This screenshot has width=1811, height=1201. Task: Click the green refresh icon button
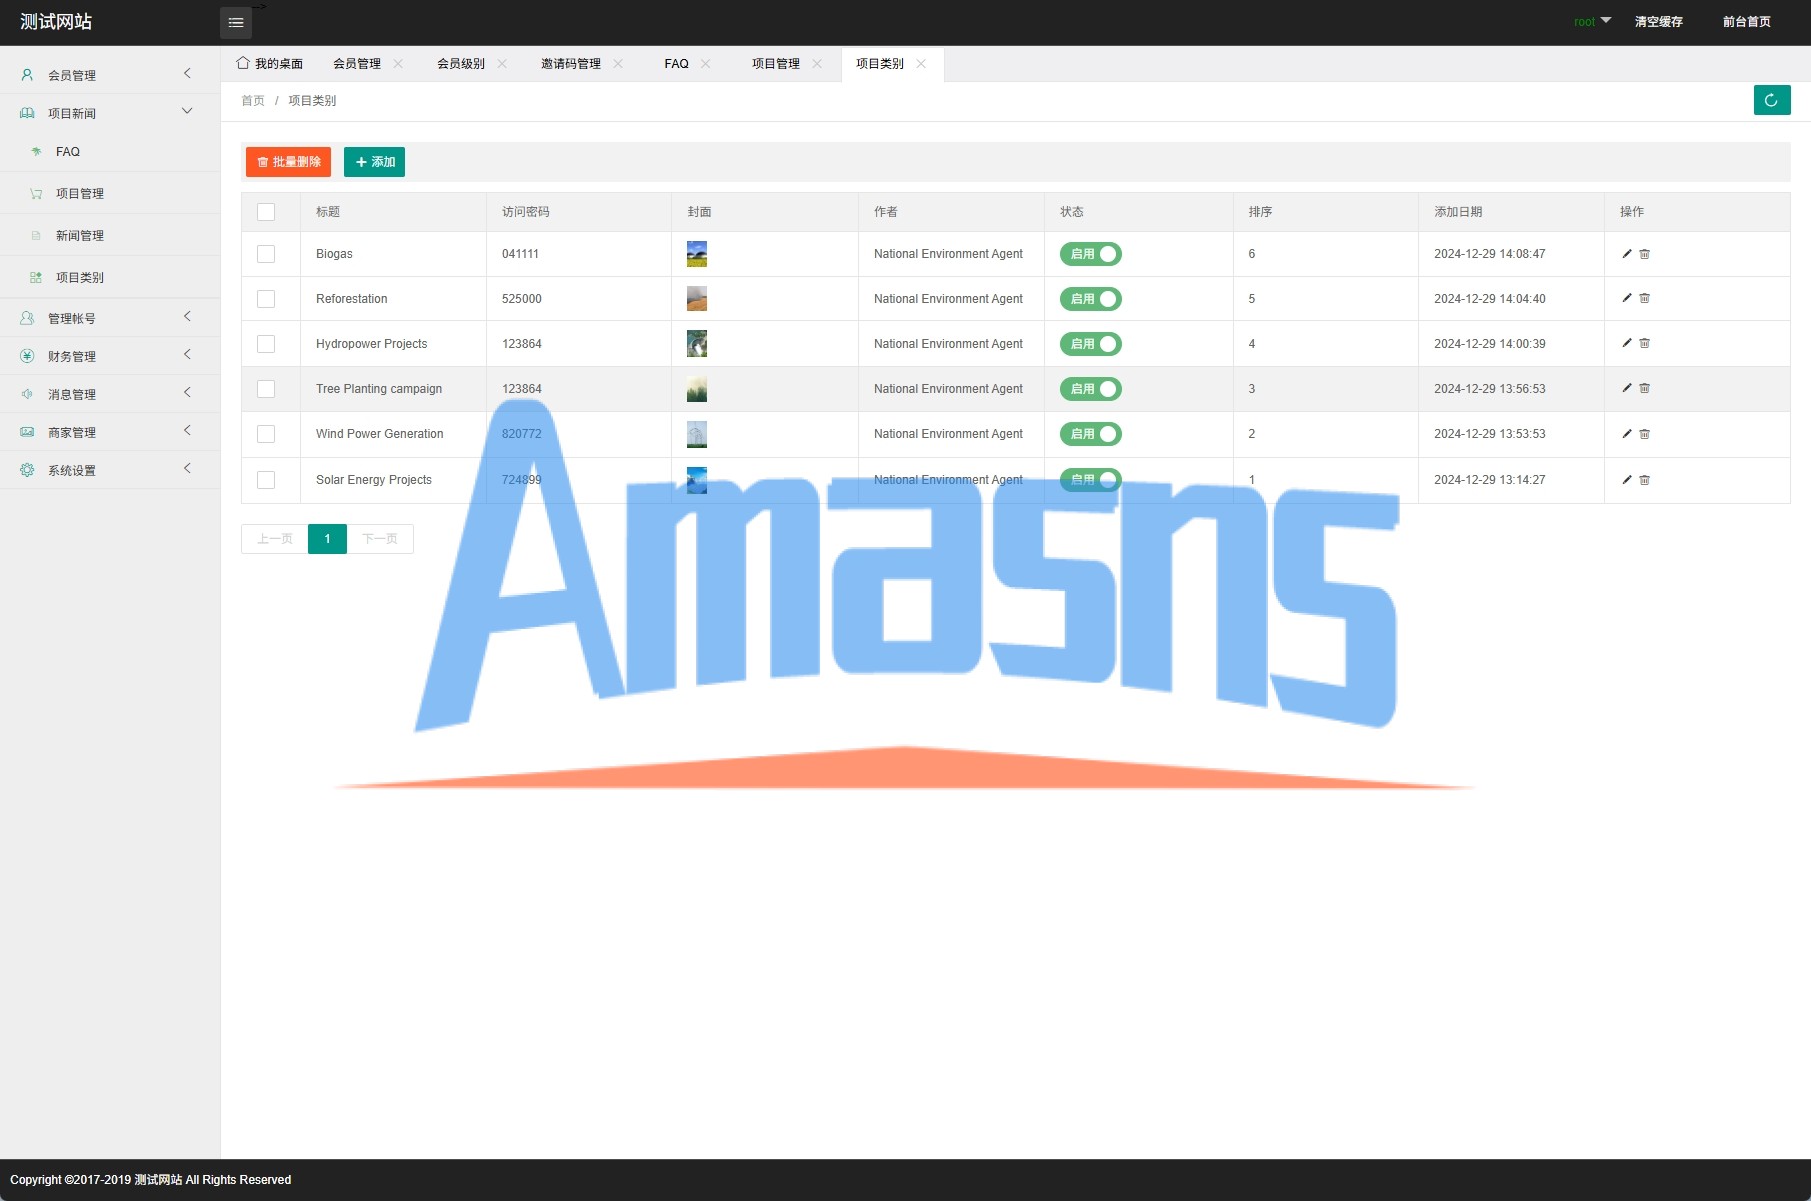(1771, 100)
